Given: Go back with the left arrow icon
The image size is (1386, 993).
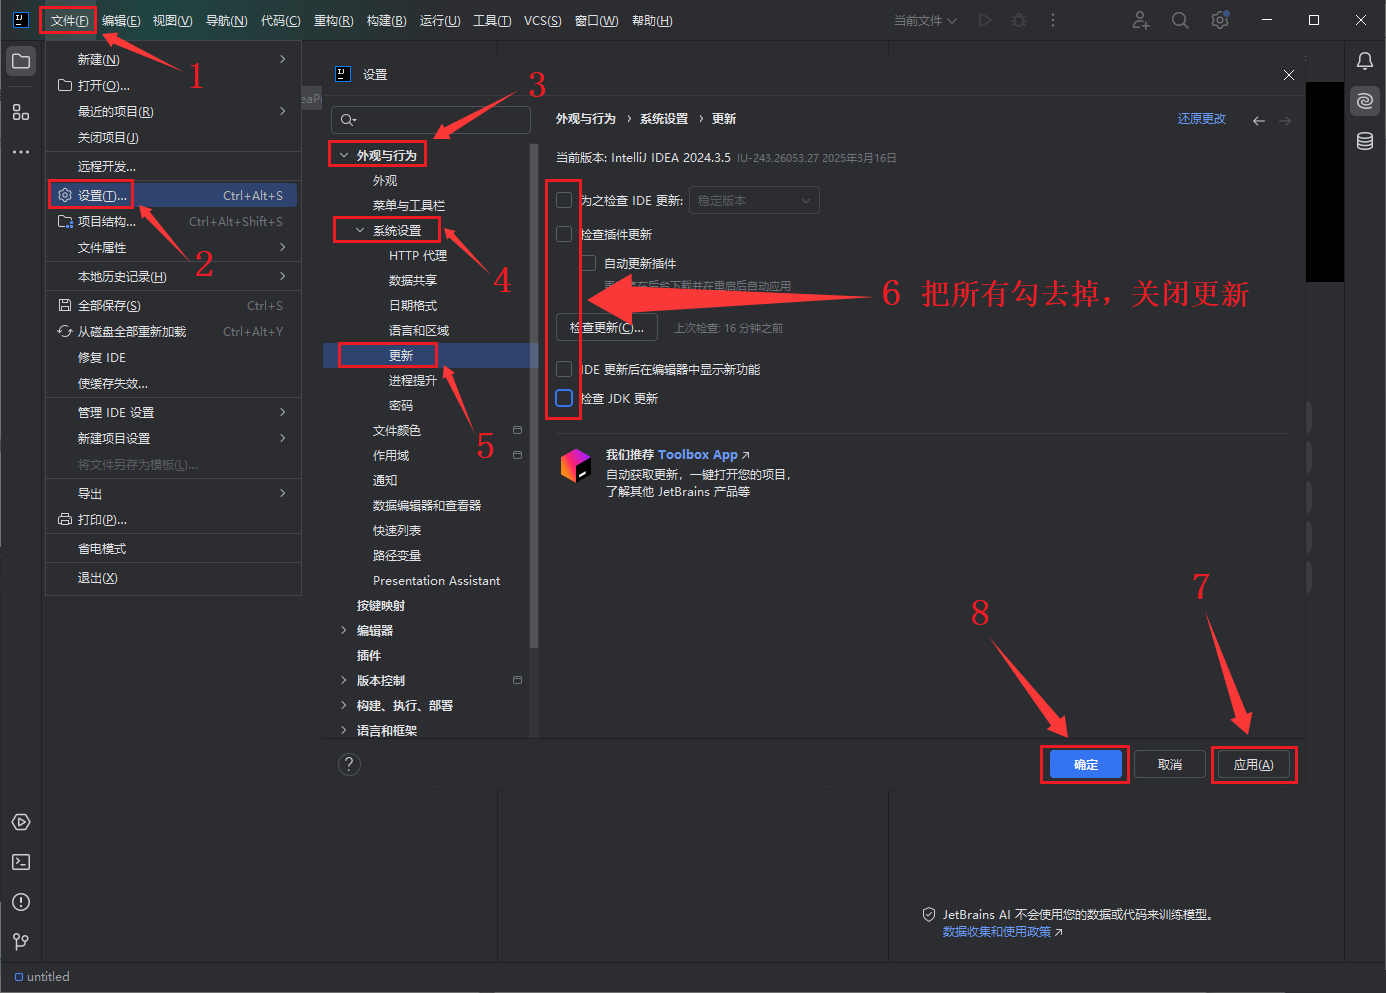Looking at the screenshot, I should click(1259, 121).
